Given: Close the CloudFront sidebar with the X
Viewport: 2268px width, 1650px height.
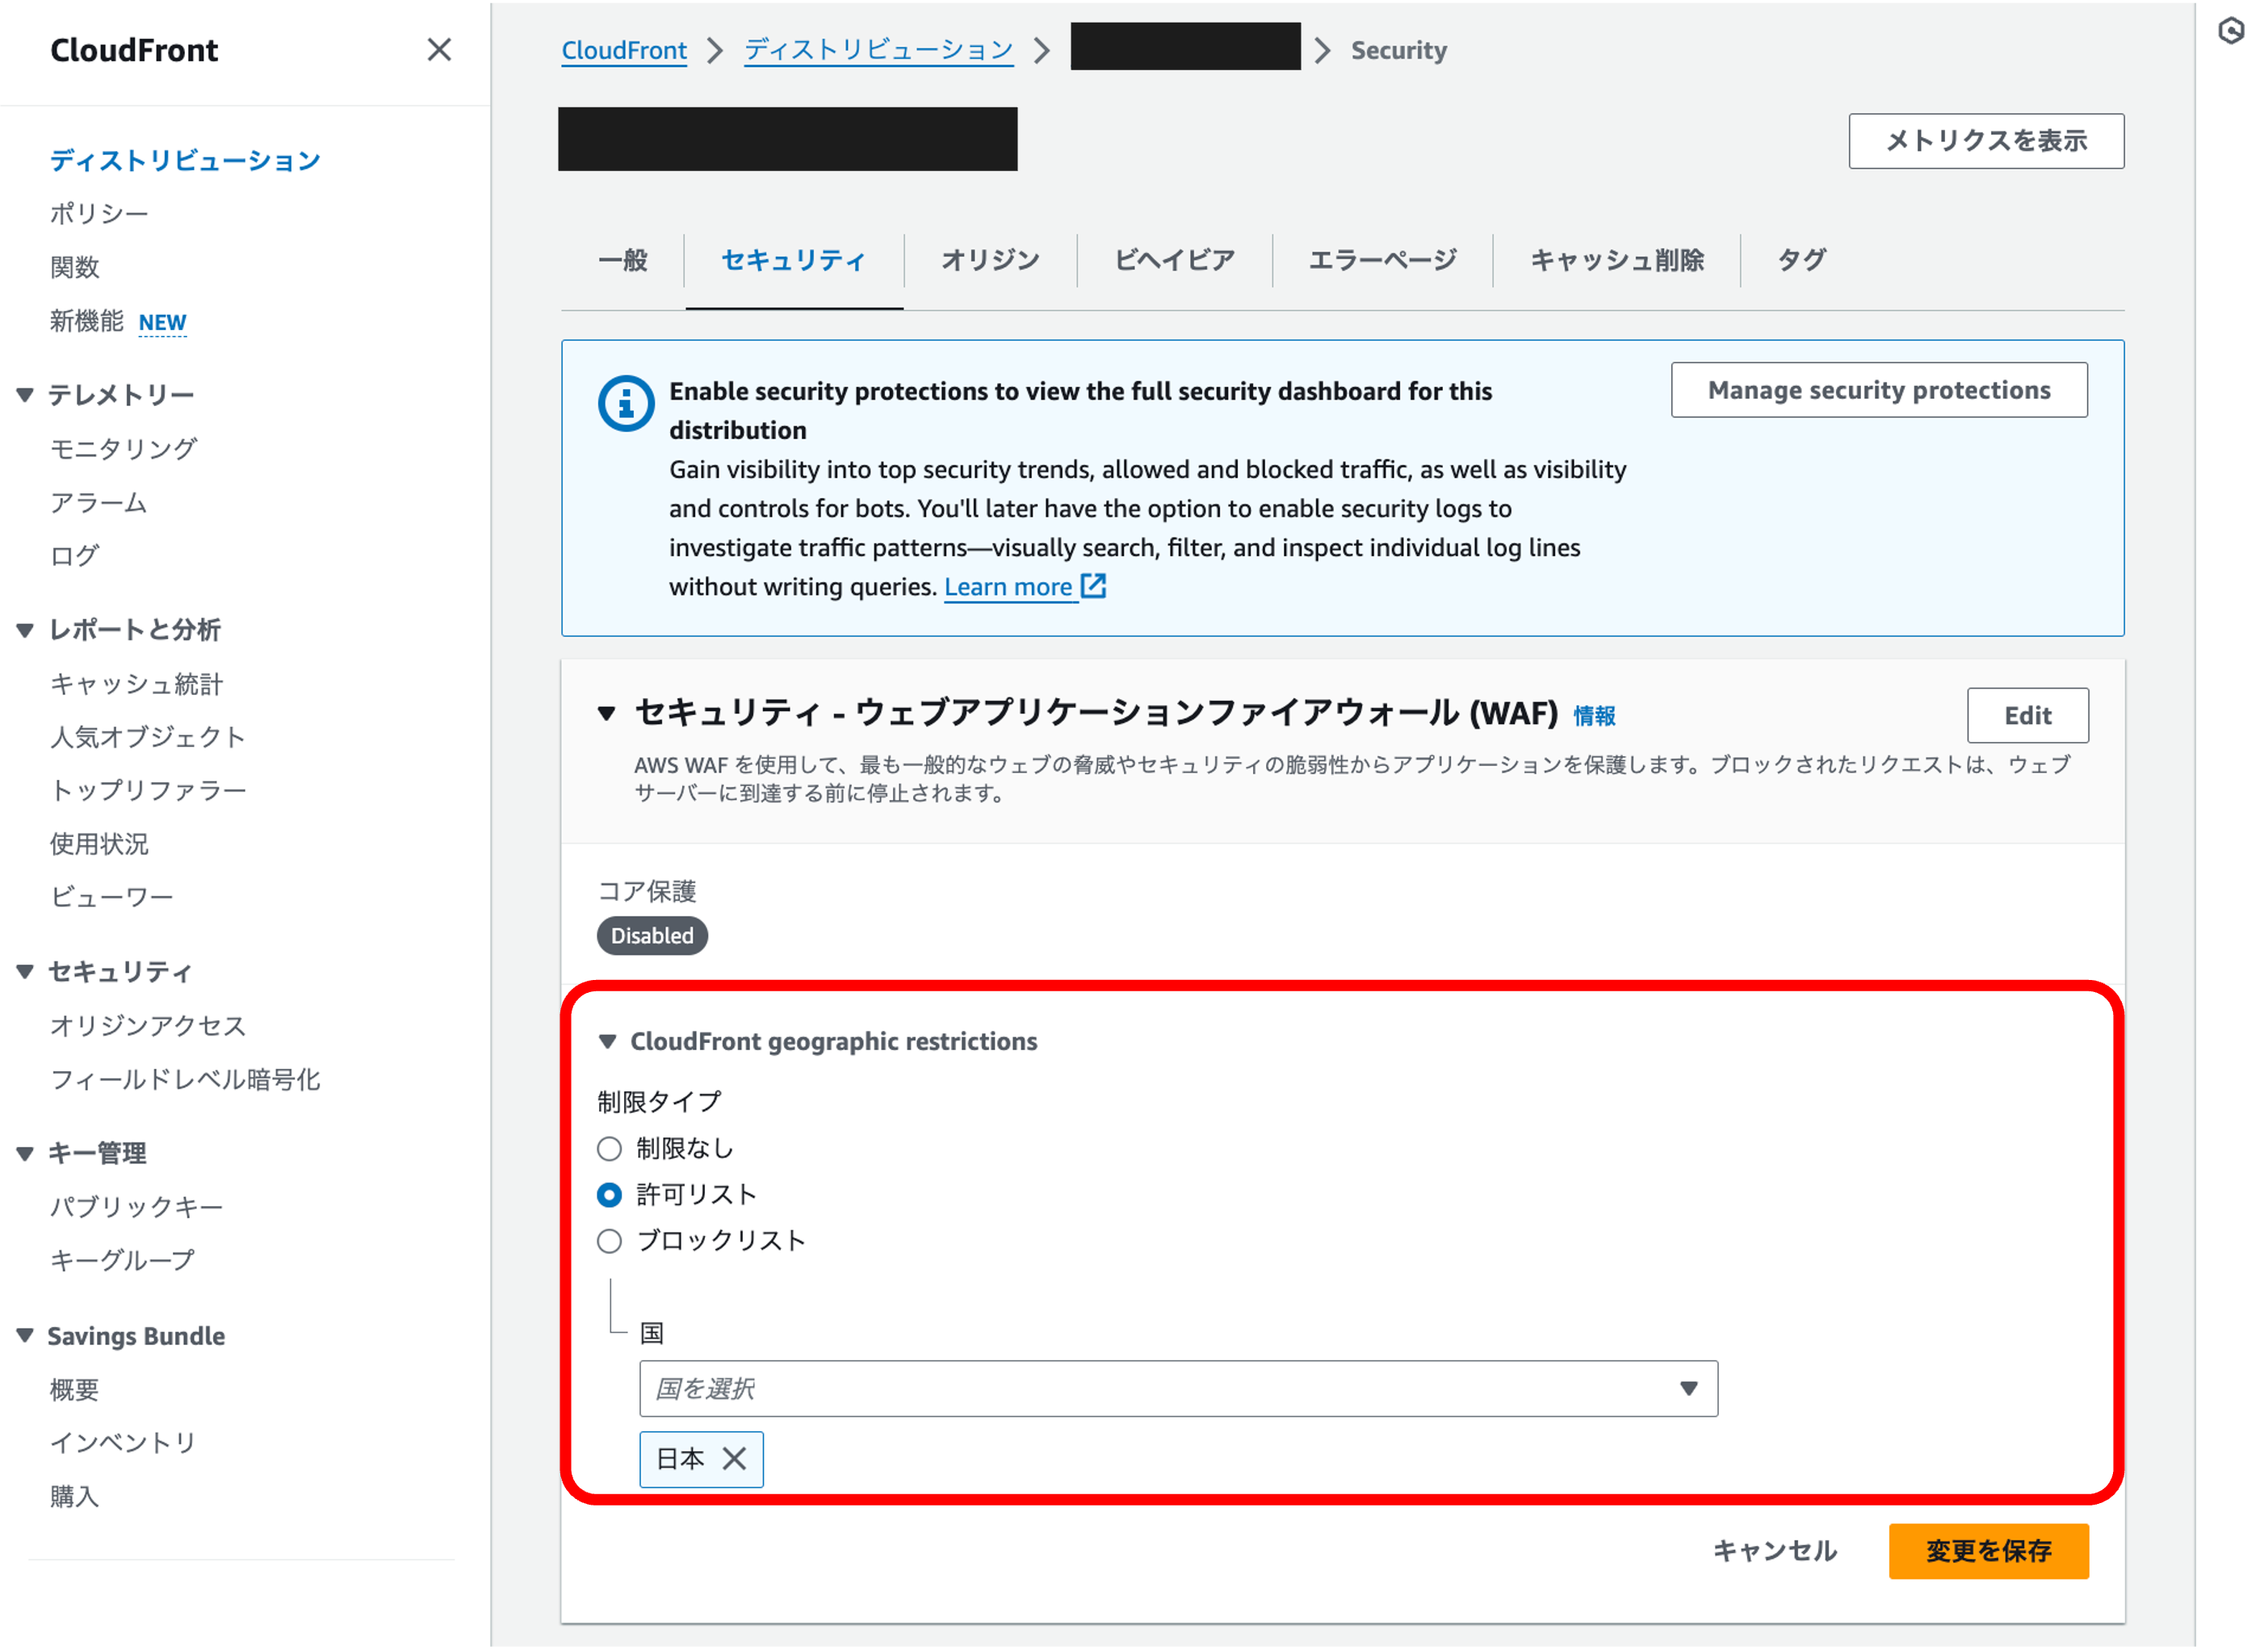Looking at the screenshot, I should [439, 50].
